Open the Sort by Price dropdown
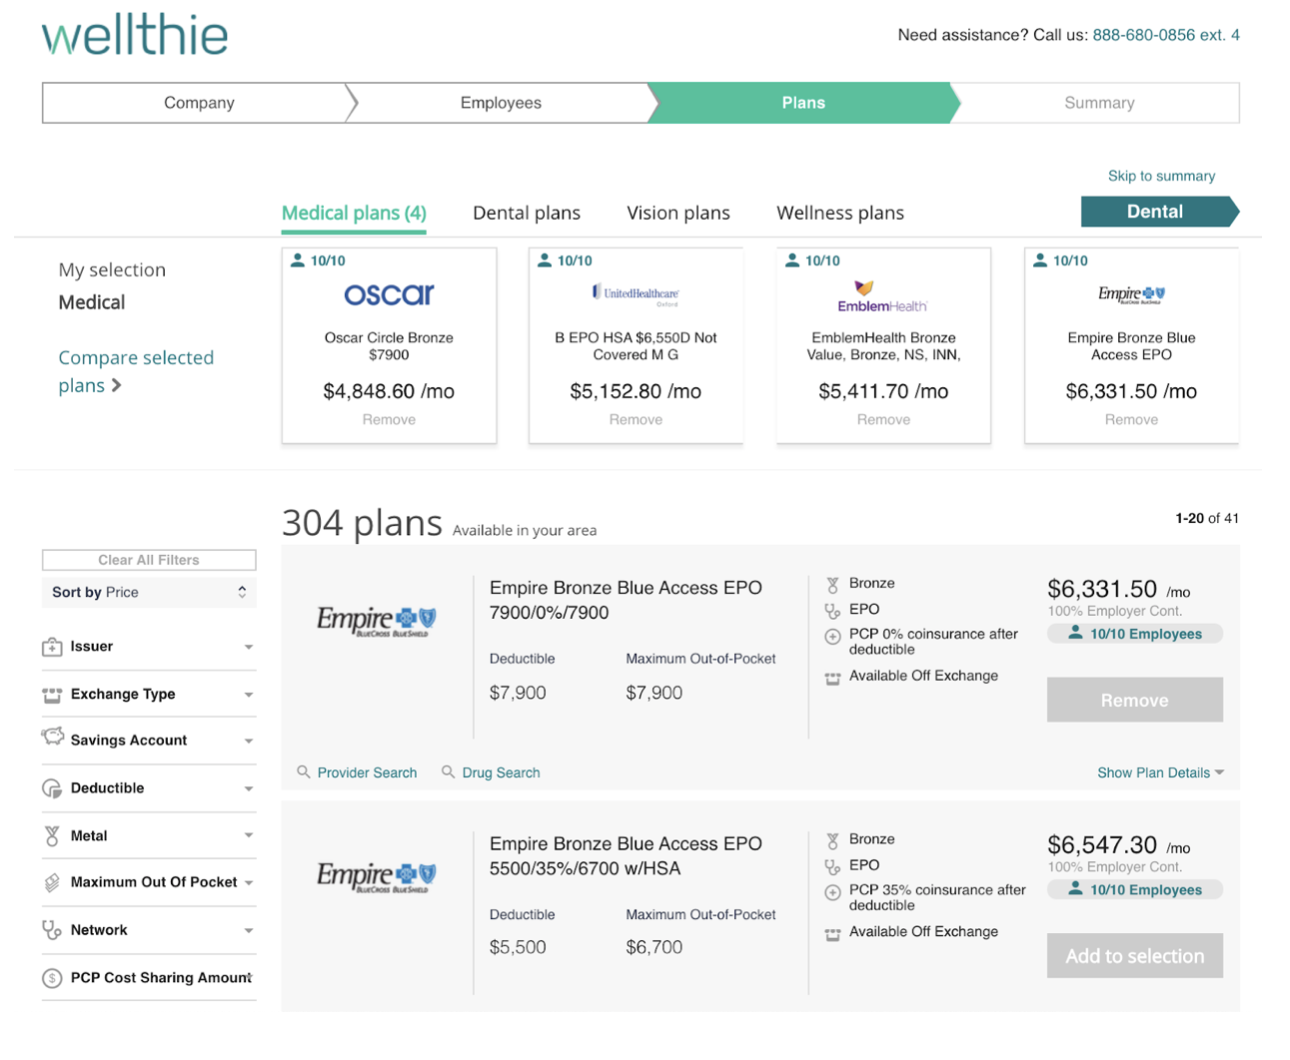 (148, 592)
